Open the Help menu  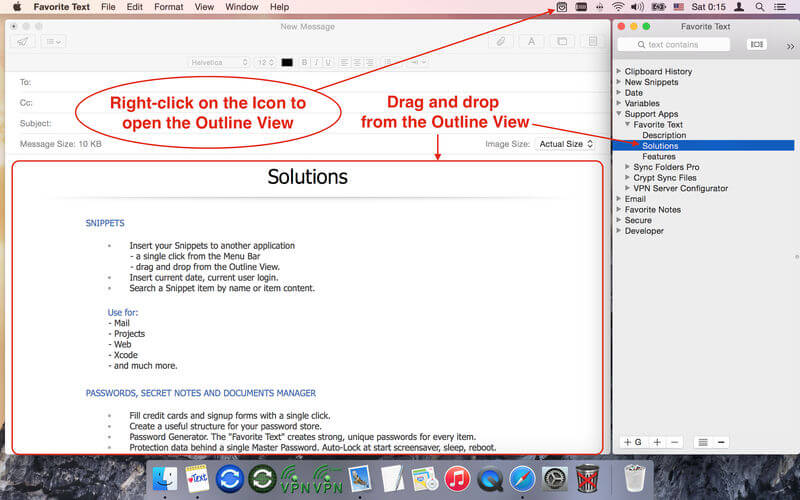point(280,7)
